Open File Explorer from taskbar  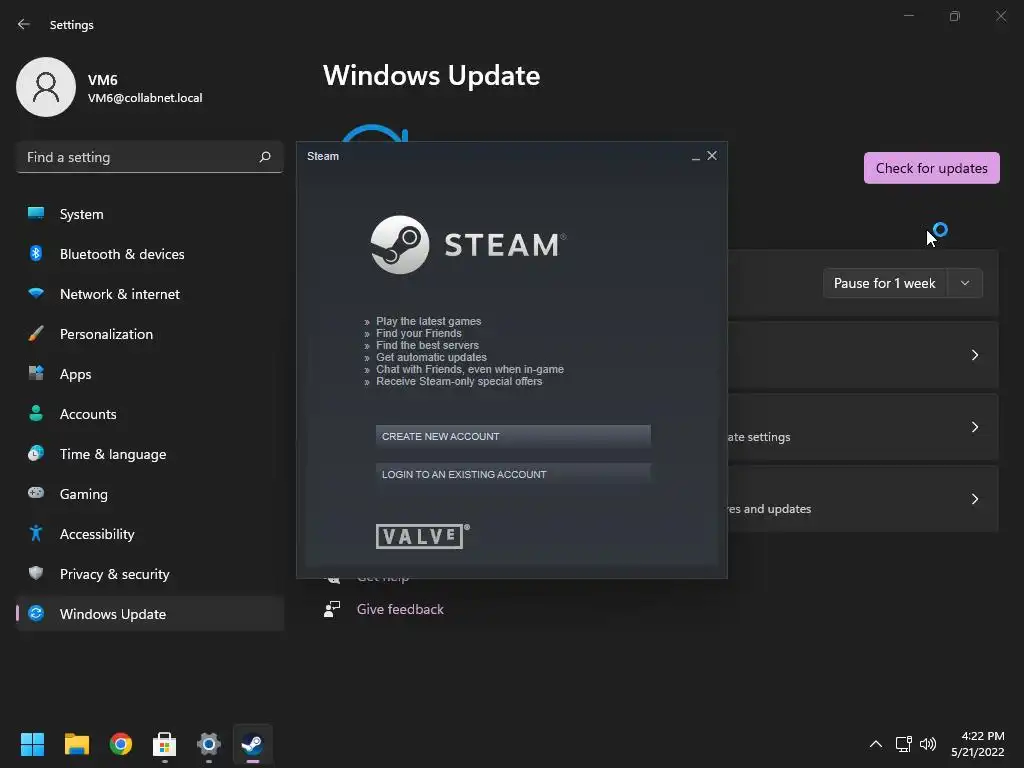click(76, 744)
